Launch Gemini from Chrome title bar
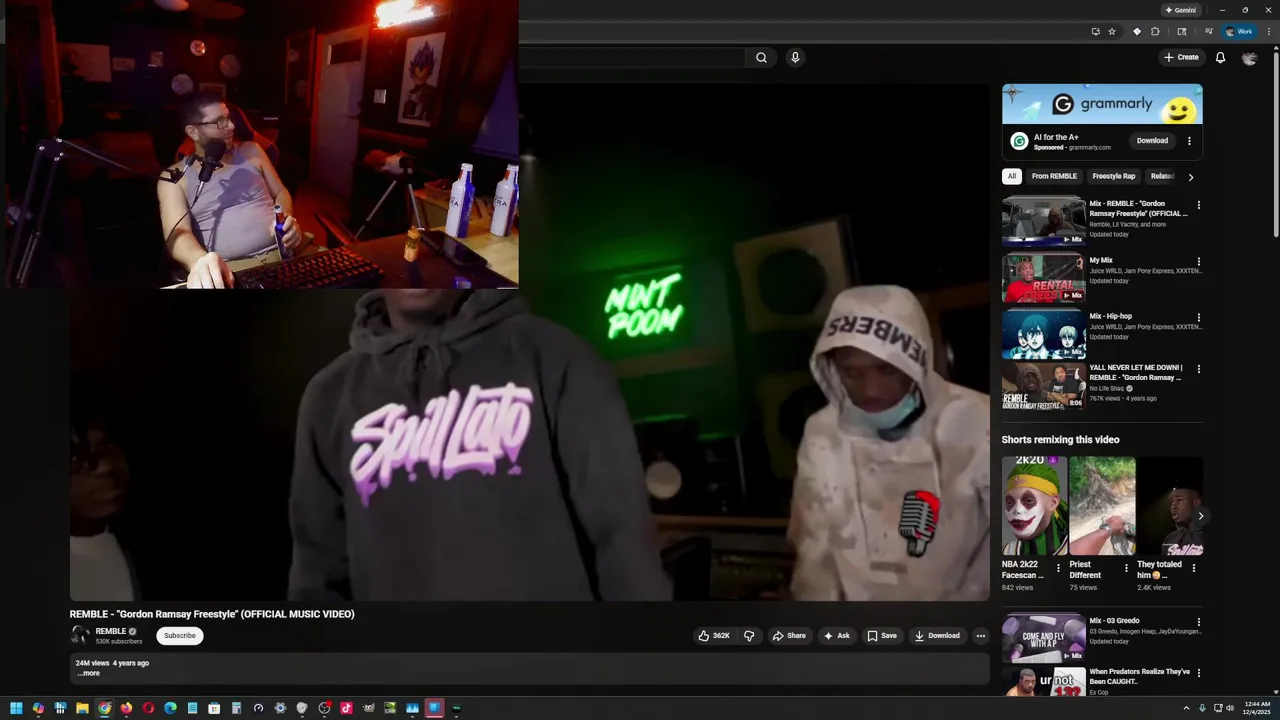1280x720 pixels. pos(1180,10)
